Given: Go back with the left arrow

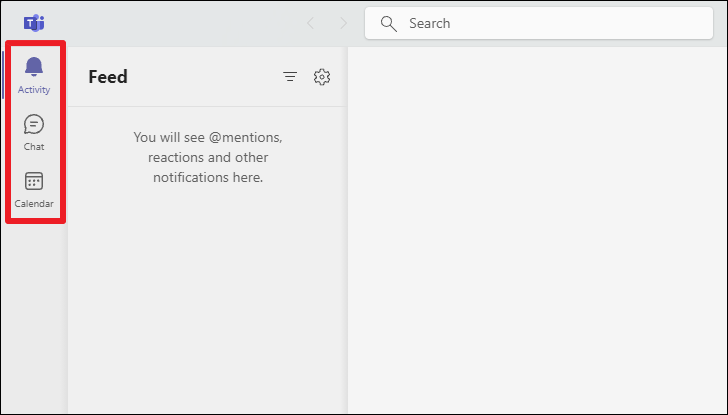Looking at the screenshot, I should pos(311,23).
